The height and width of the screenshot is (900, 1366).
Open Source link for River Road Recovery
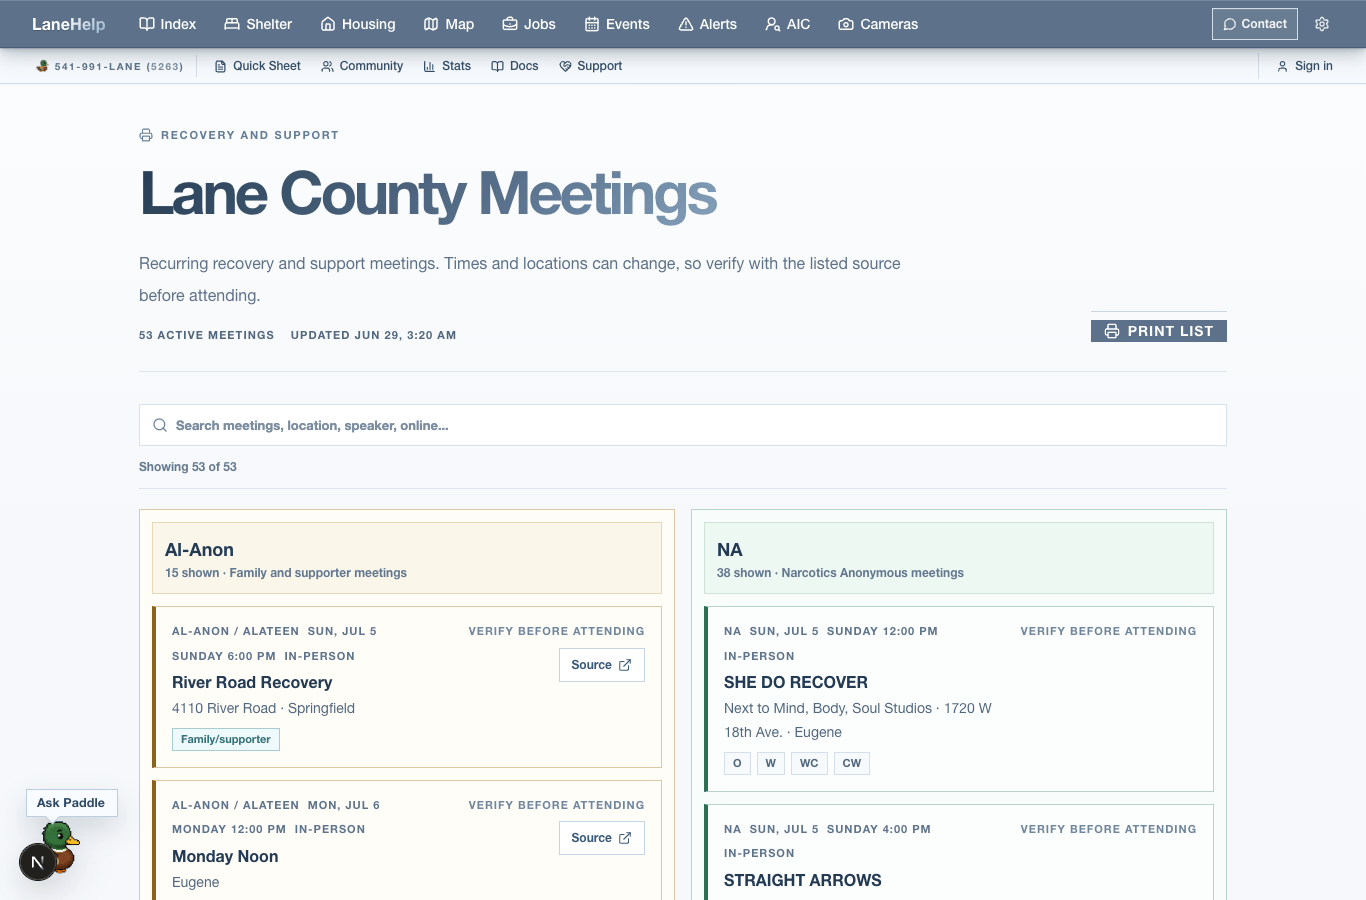click(602, 665)
